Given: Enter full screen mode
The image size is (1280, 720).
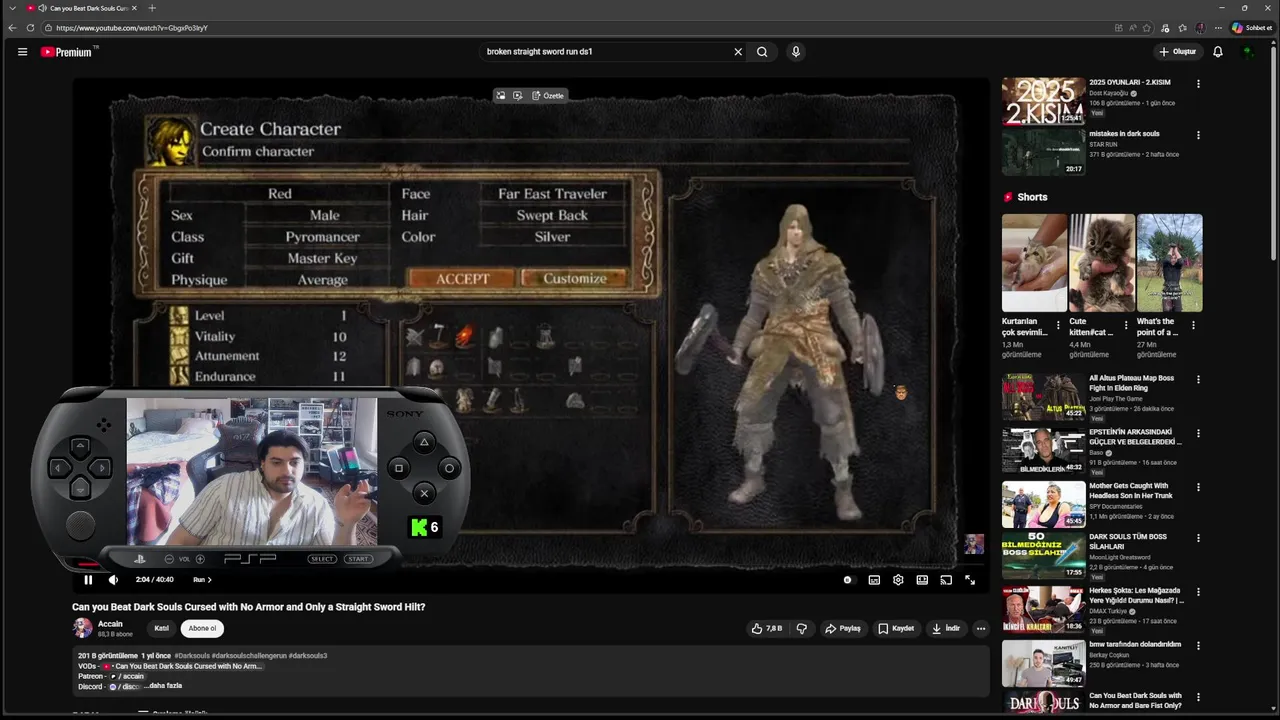Looking at the screenshot, I should (970, 580).
